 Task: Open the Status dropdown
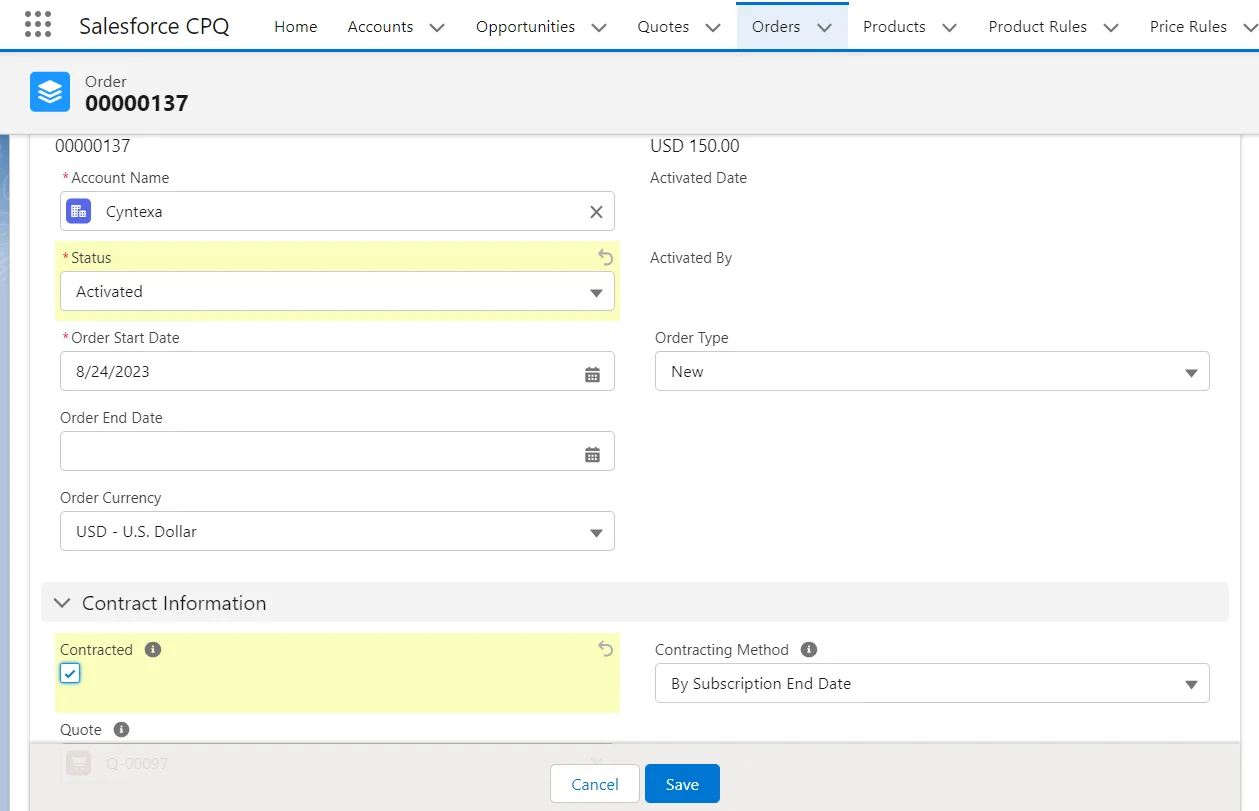point(337,291)
